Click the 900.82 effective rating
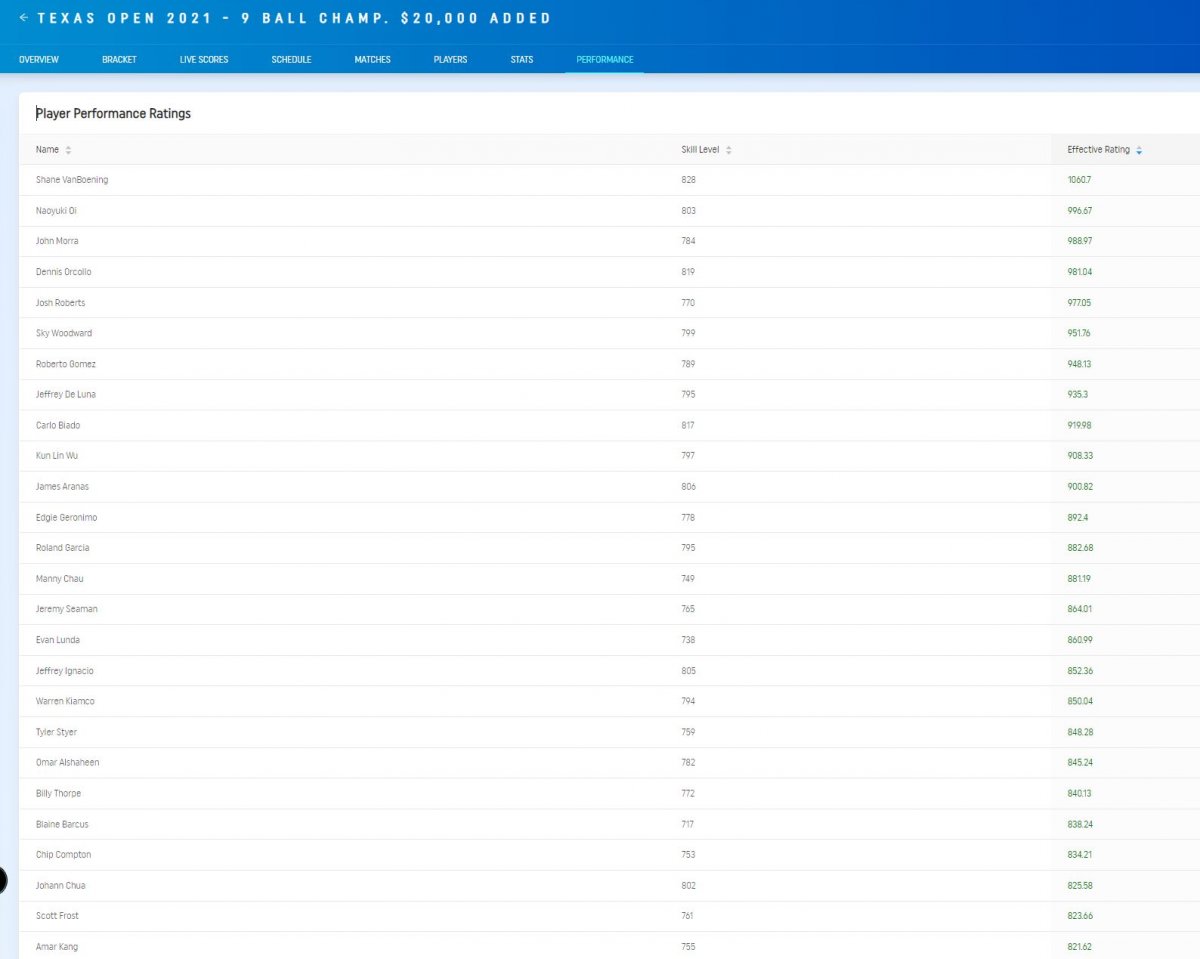This screenshot has width=1200, height=959. tap(1080, 486)
